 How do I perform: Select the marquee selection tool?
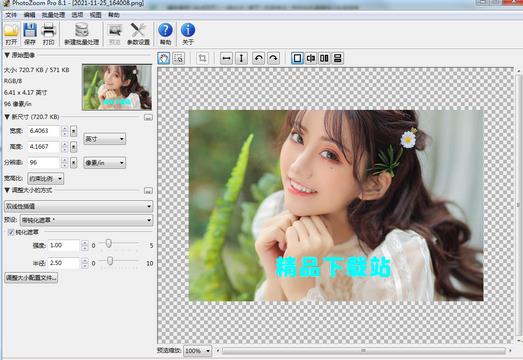[x=178, y=58]
